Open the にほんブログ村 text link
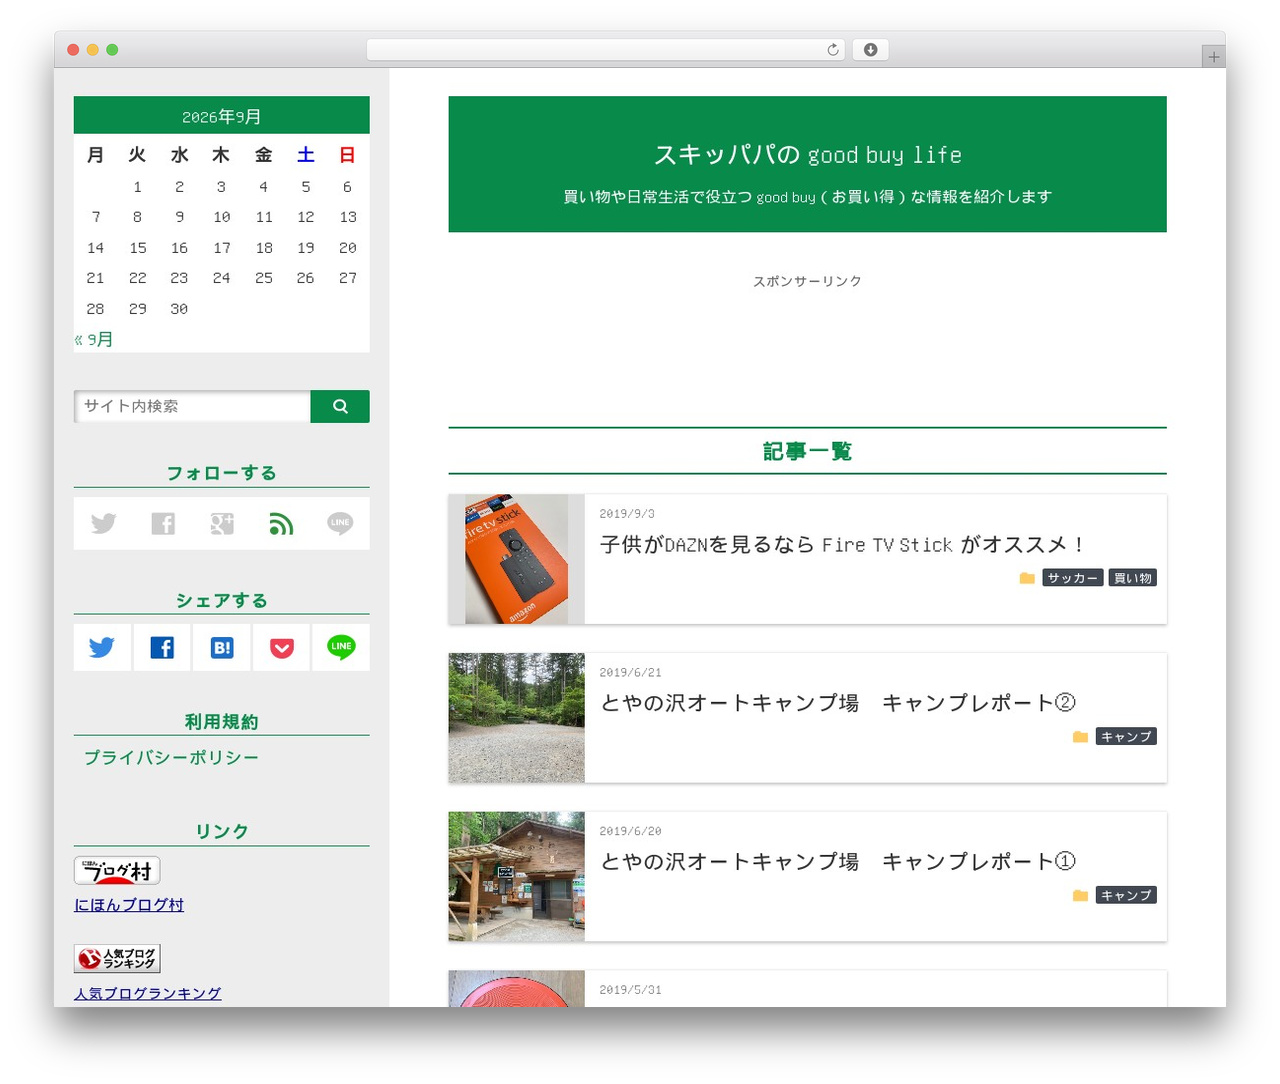The width and height of the screenshot is (1280, 1084). click(x=129, y=905)
